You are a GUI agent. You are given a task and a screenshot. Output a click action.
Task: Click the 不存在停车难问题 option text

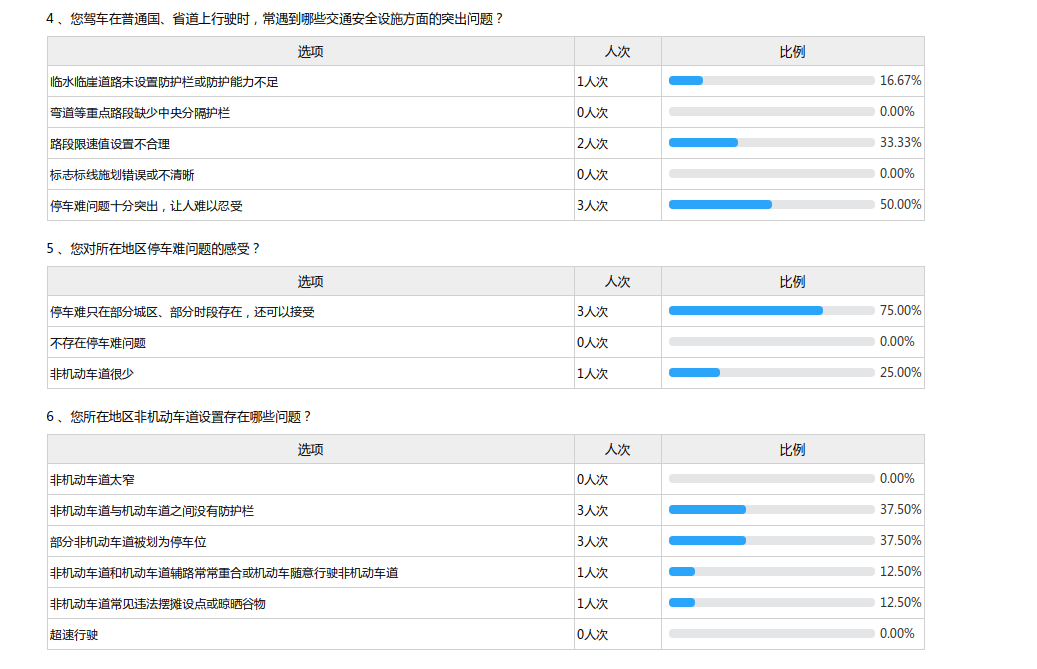point(98,343)
